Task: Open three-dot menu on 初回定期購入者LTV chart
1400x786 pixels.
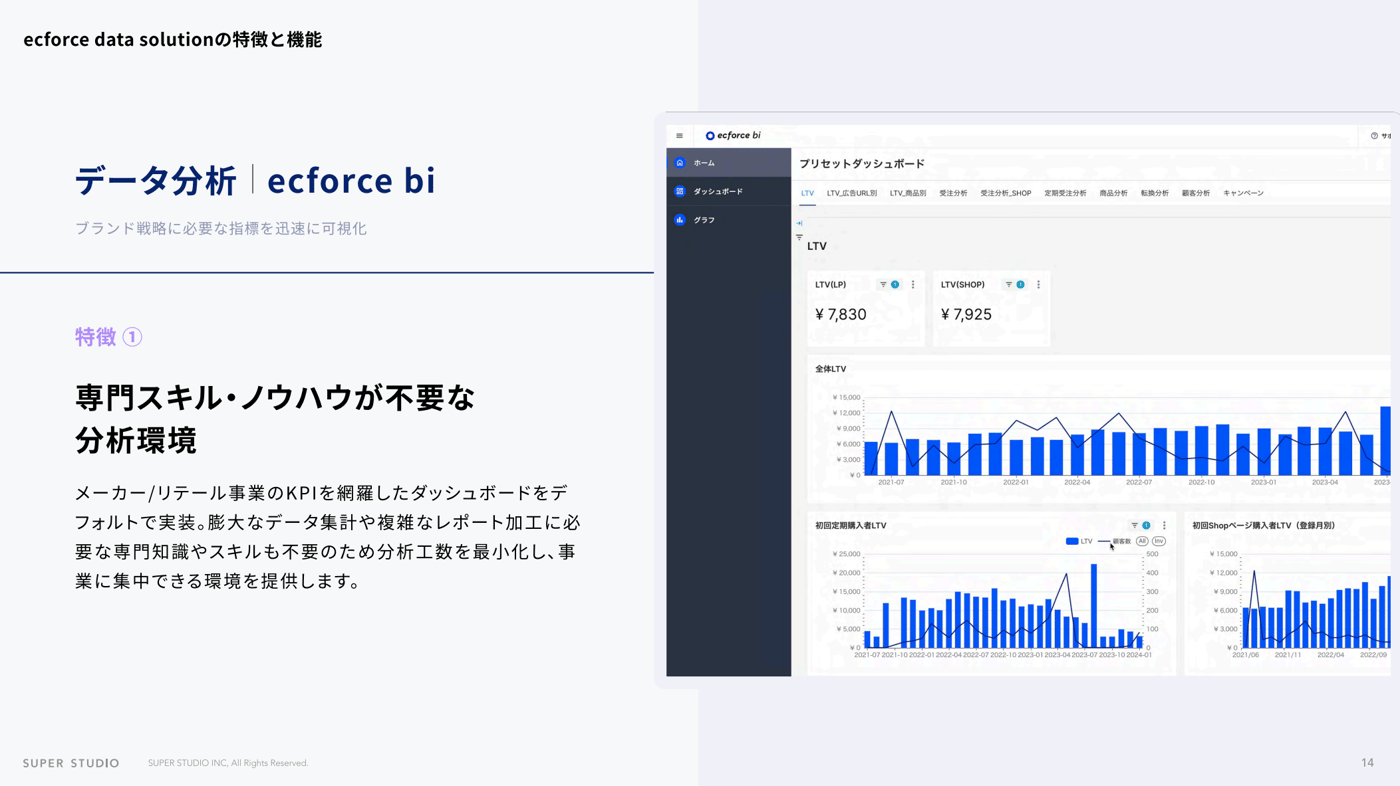Action: [1164, 525]
